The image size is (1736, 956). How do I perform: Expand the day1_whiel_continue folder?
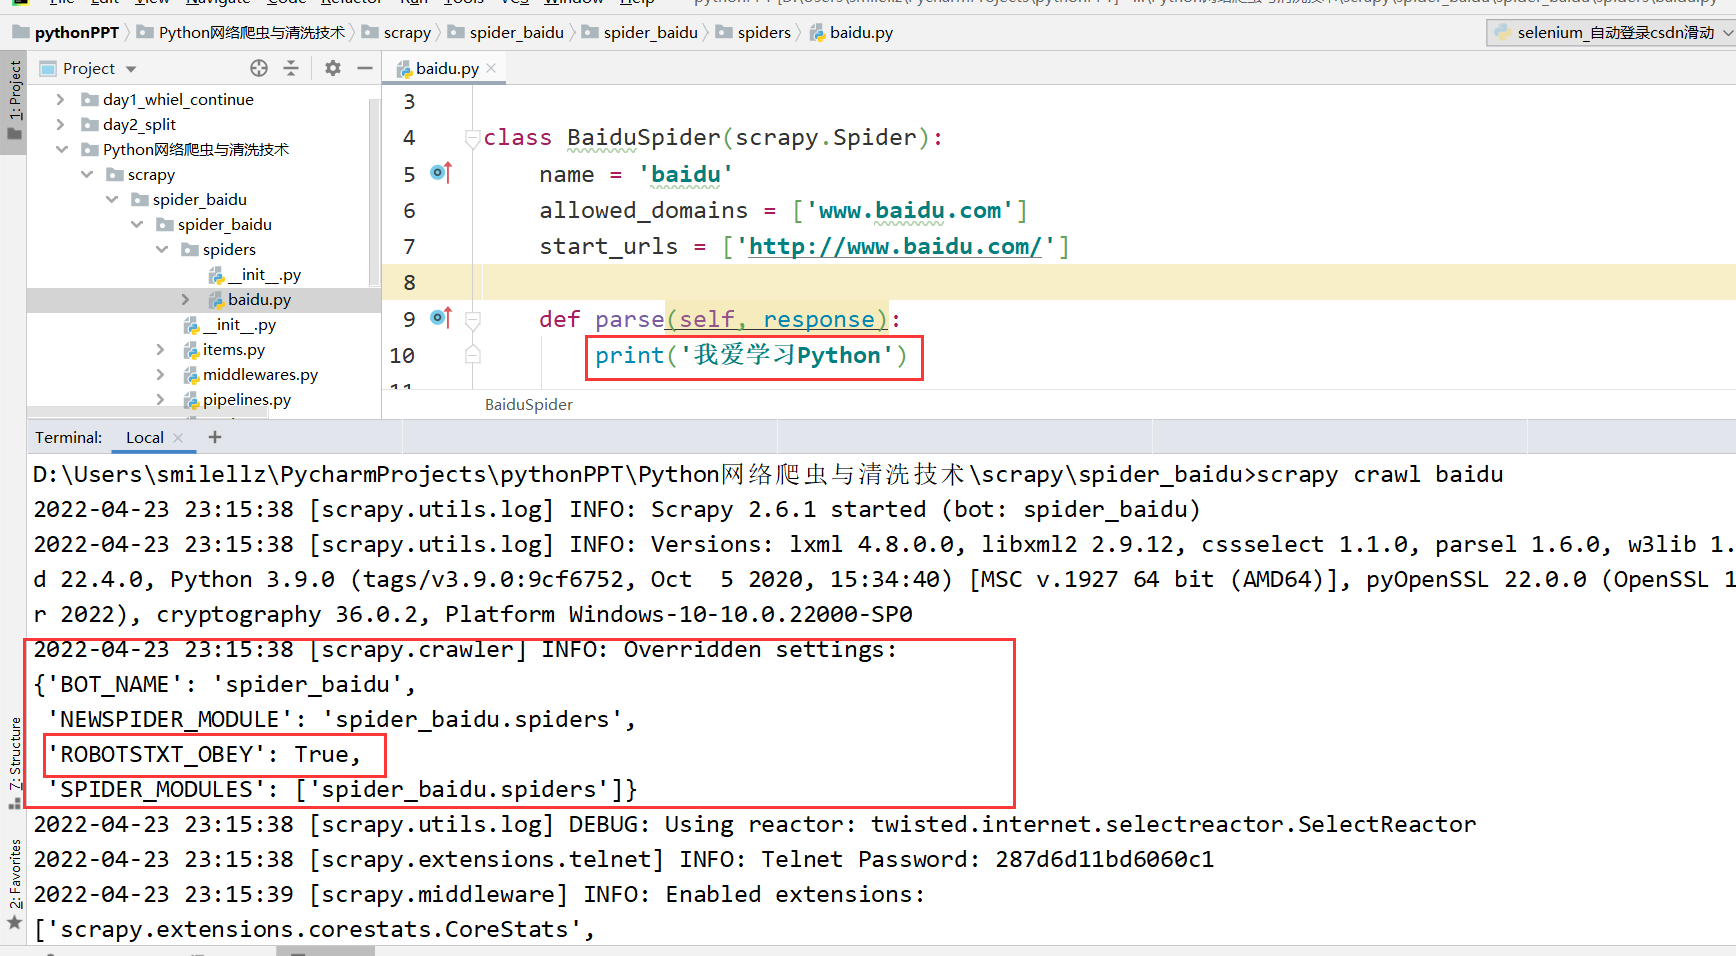pos(60,99)
